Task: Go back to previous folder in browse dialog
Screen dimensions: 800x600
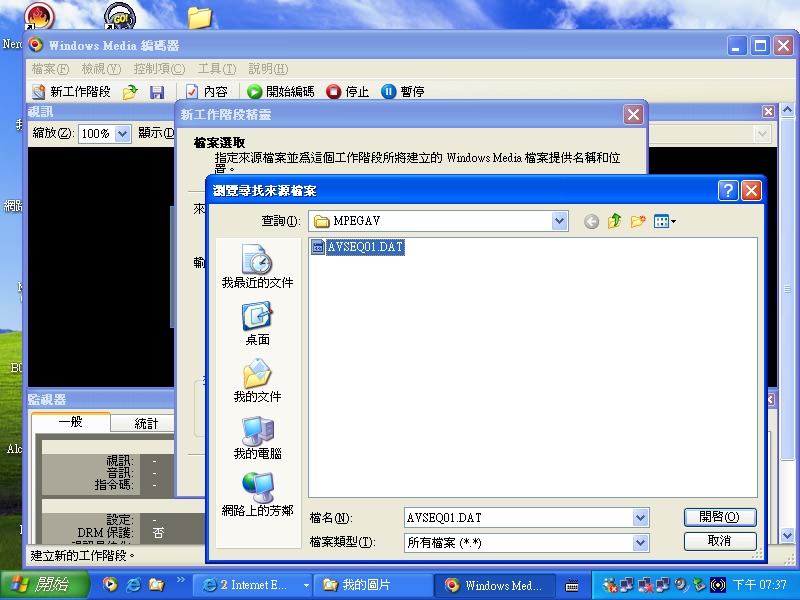Action: (591, 221)
